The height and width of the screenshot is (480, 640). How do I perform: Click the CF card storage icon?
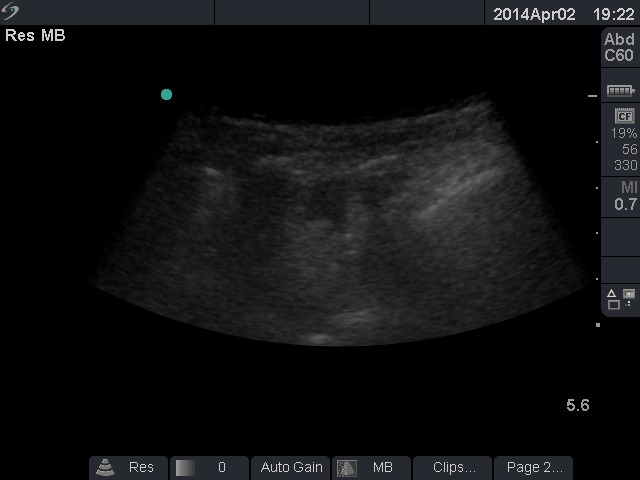[624, 116]
